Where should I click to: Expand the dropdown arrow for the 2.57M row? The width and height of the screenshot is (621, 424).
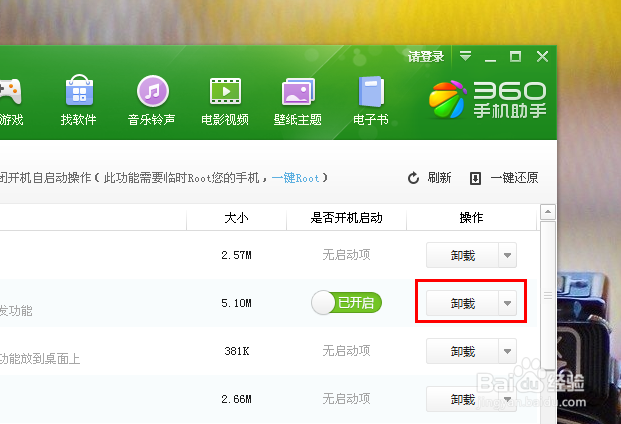pos(508,255)
